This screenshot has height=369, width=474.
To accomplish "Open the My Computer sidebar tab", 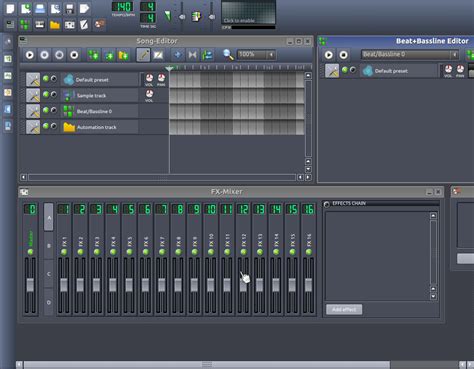I will (8, 126).
